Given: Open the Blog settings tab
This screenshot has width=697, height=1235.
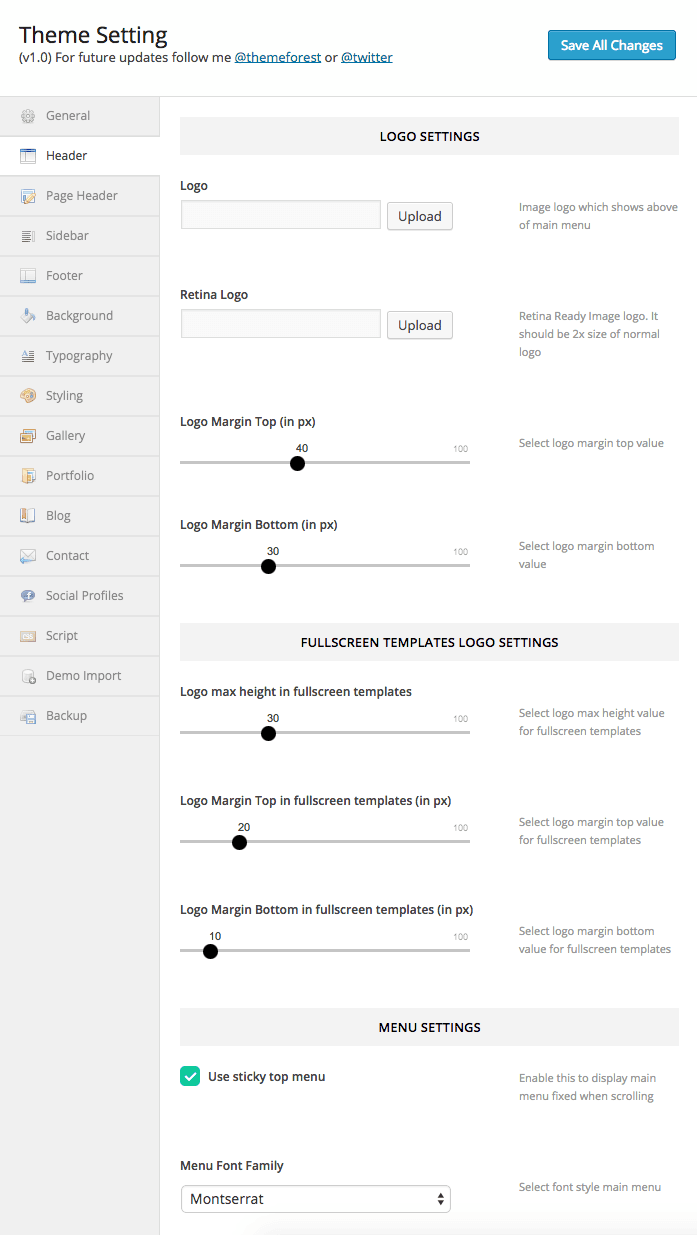Looking at the screenshot, I should [x=80, y=516].
